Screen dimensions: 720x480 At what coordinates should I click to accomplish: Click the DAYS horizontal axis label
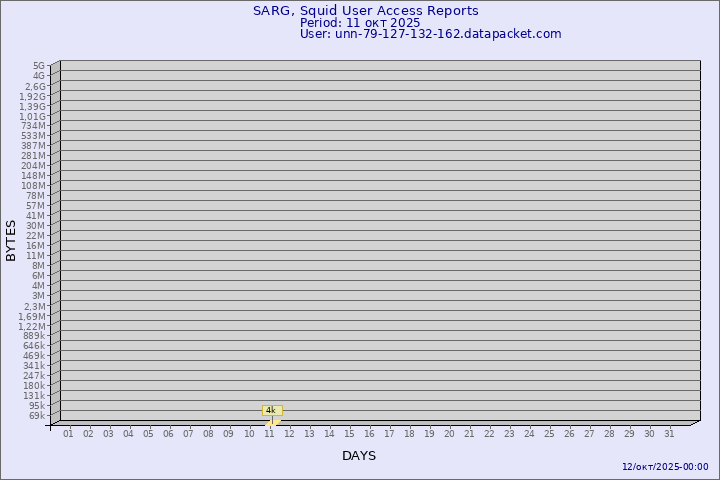point(359,456)
